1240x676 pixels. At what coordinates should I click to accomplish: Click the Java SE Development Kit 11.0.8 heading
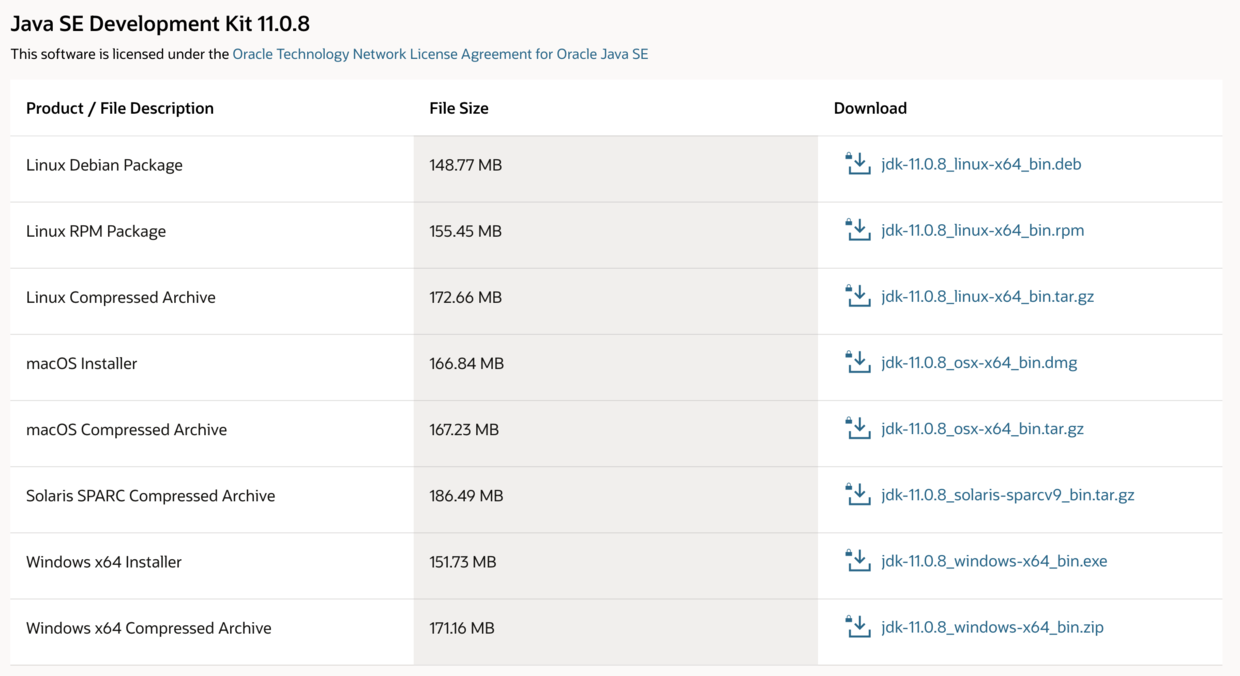click(x=160, y=23)
